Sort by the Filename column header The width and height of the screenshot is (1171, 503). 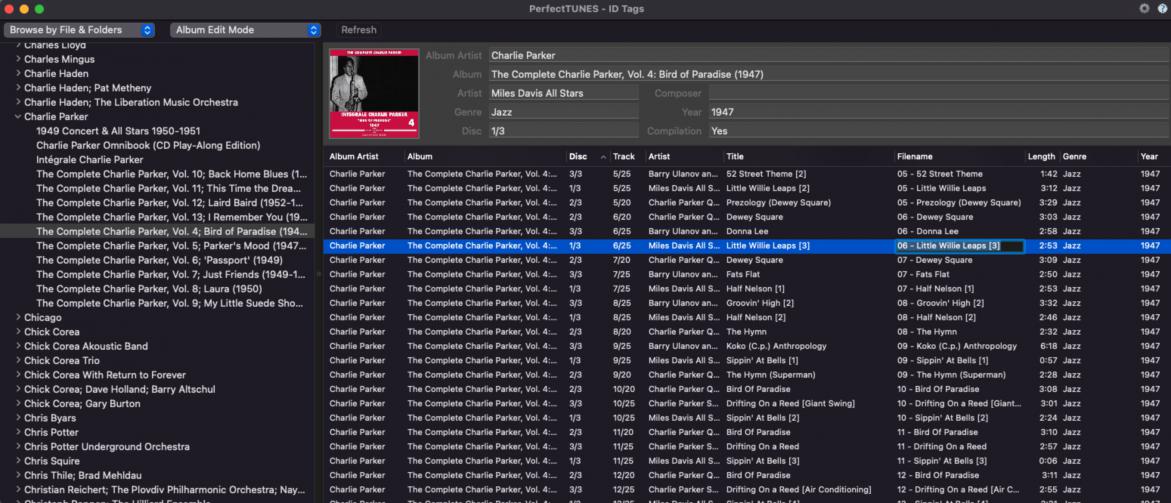pos(915,157)
